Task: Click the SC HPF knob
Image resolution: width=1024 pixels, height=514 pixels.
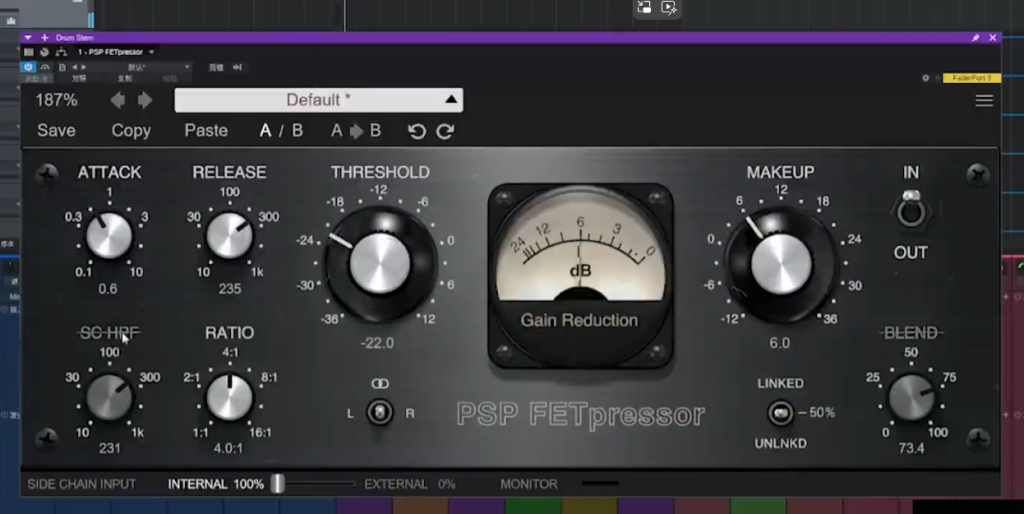Action: pos(109,396)
